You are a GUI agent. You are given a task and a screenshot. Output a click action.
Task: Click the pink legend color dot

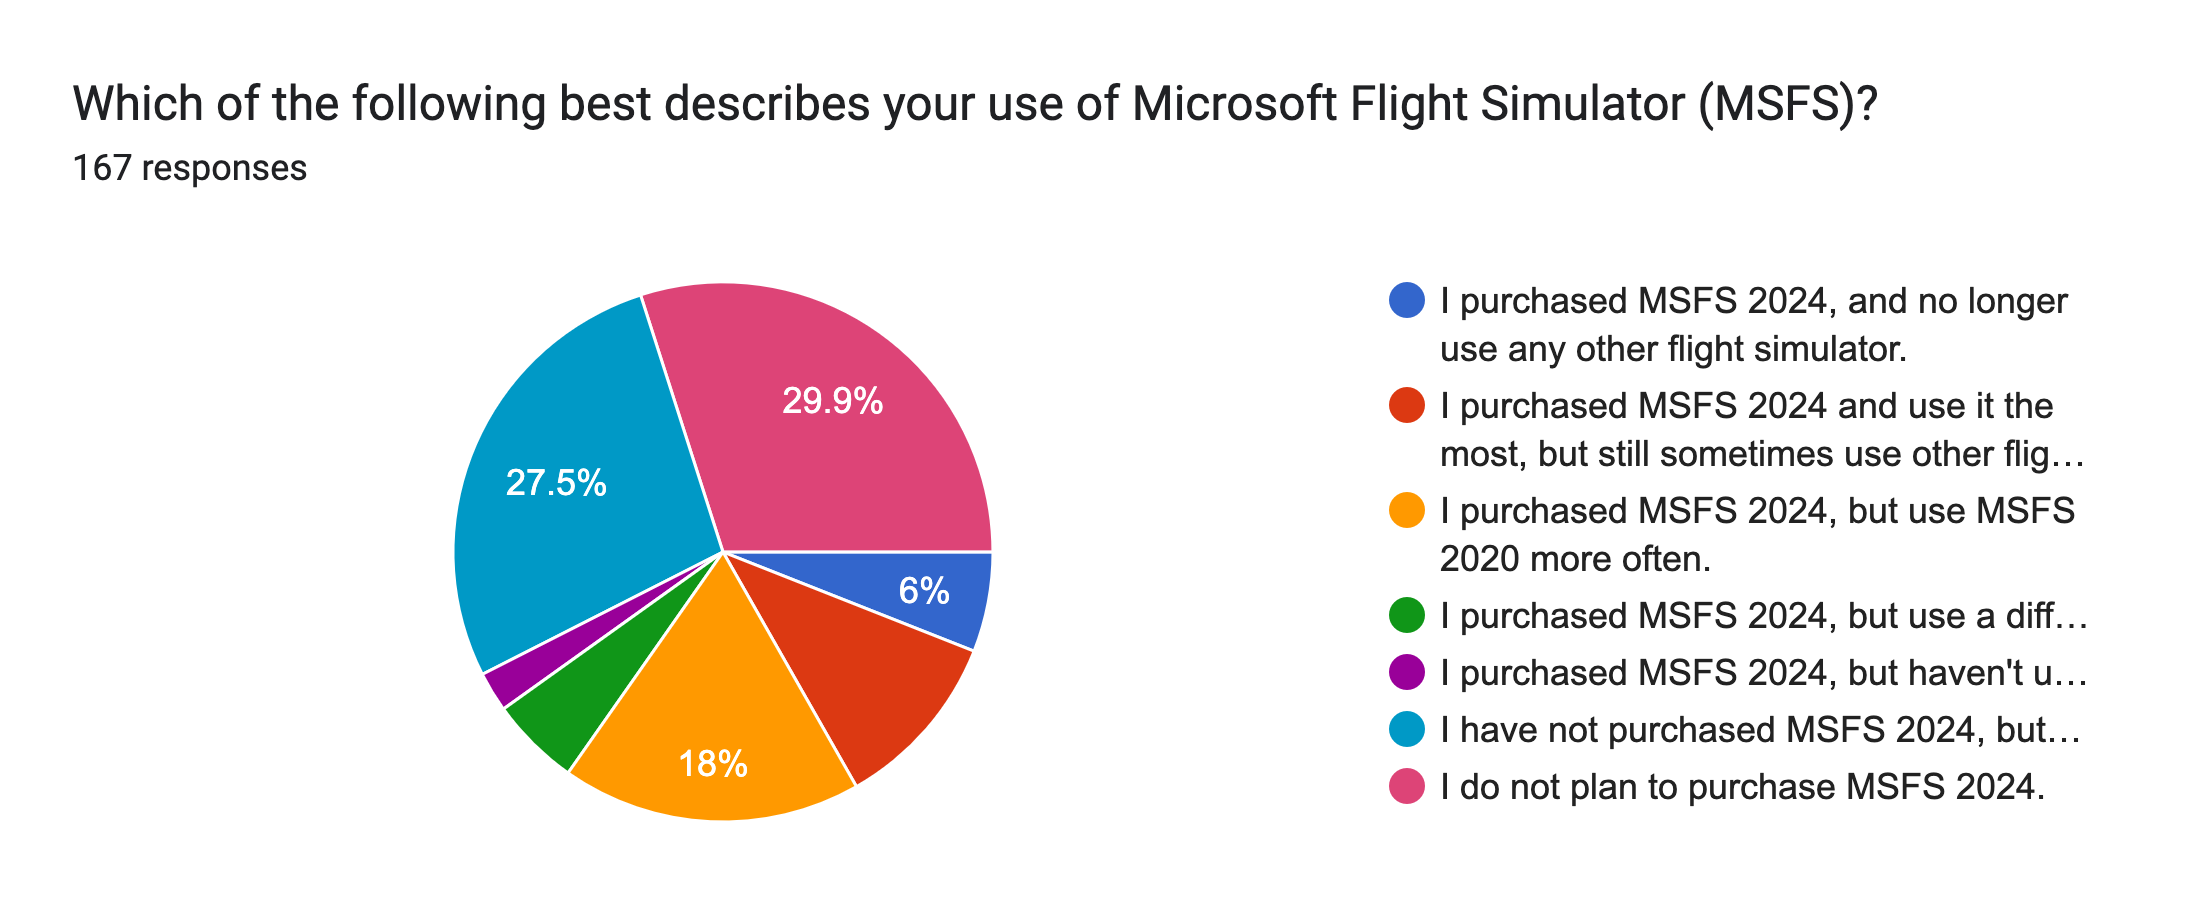[x=1406, y=787]
